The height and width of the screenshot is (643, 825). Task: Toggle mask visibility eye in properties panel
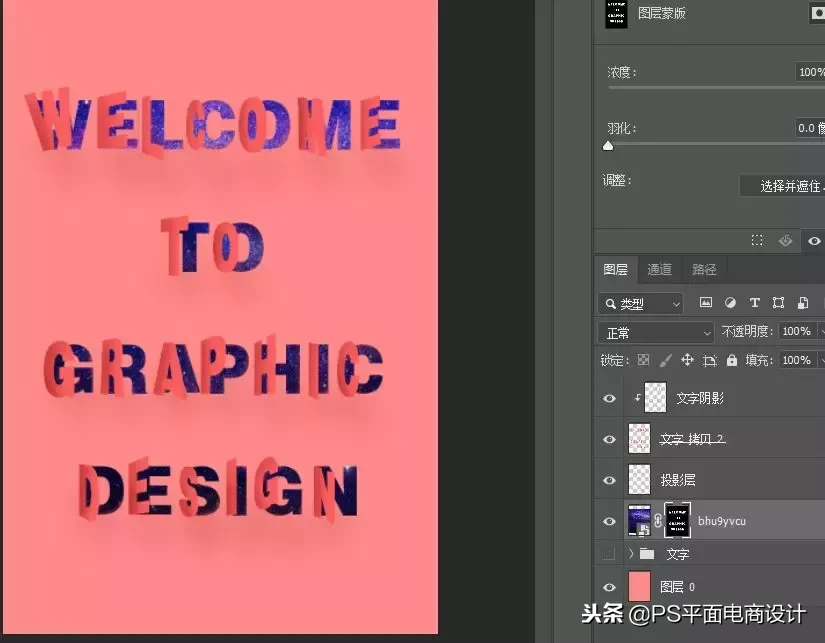tap(814, 240)
